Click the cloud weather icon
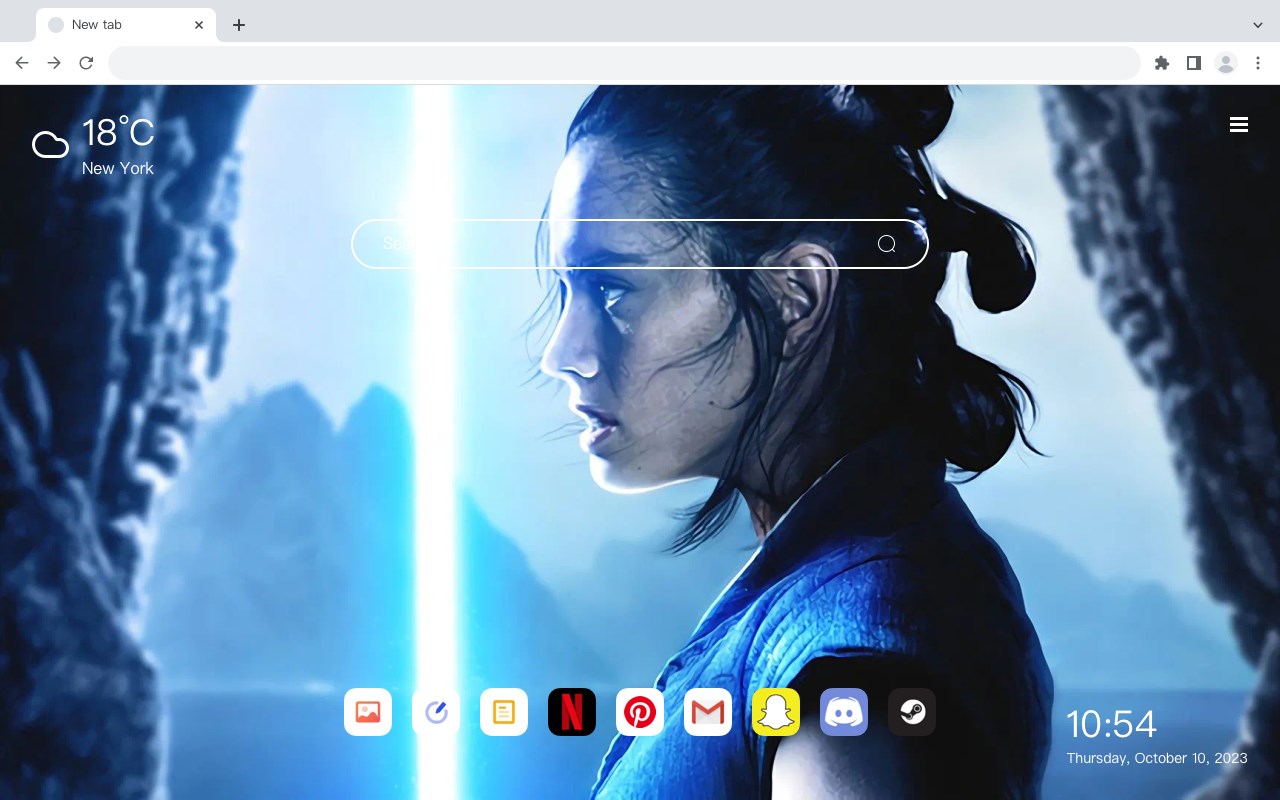Image resolution: width=1280 pixels, height=800 pixels. 50,146
